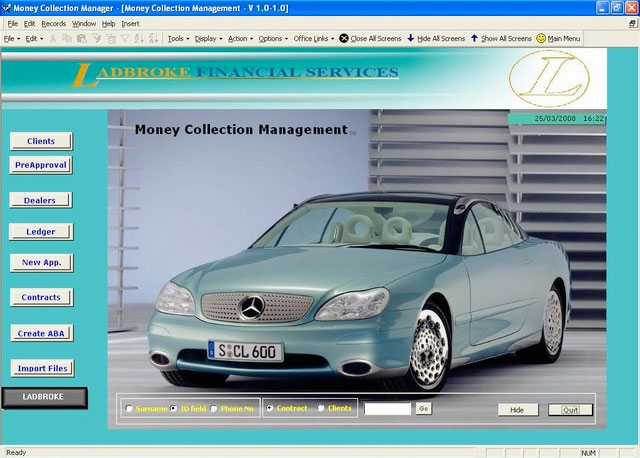
Task: Click Close All Screens icon button
Action: tap(344, 38)
